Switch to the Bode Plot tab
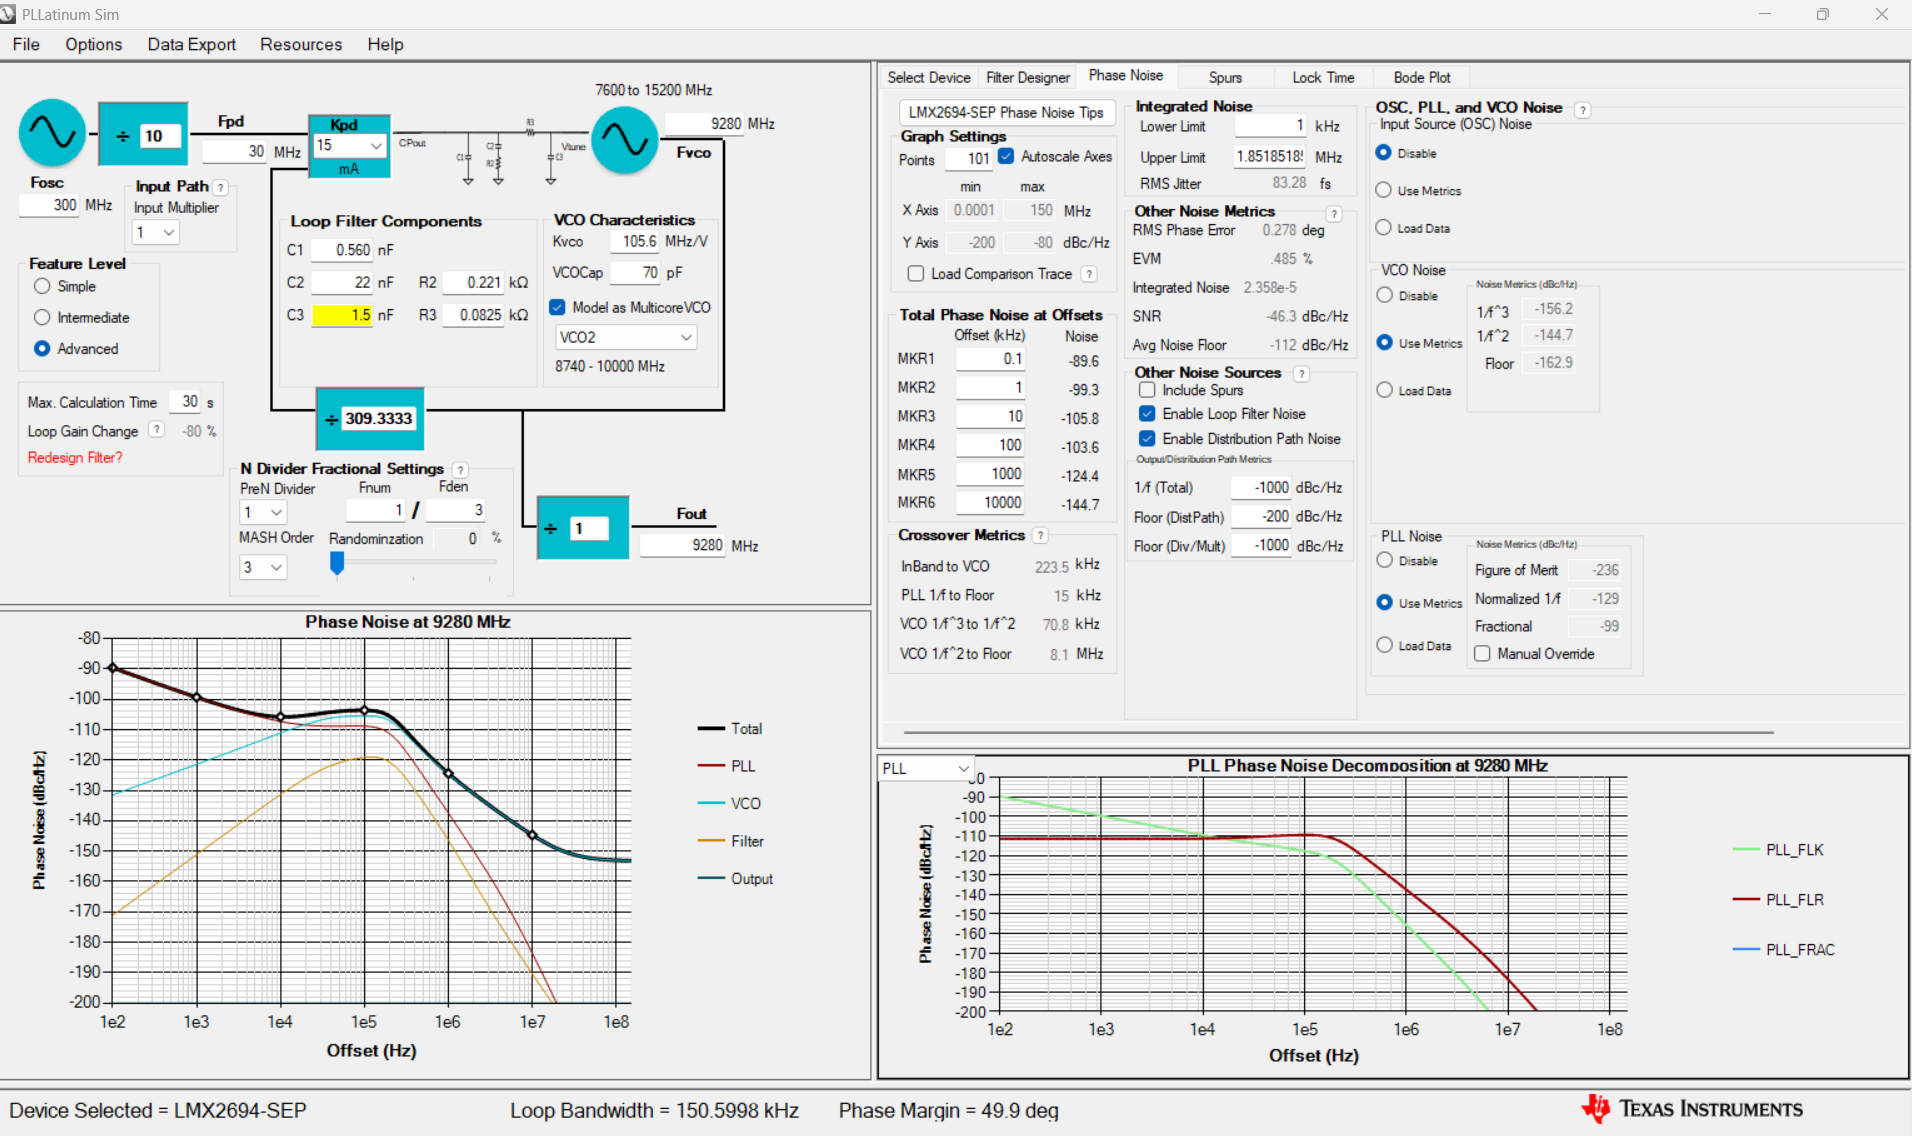 (x=1422, y=77)
